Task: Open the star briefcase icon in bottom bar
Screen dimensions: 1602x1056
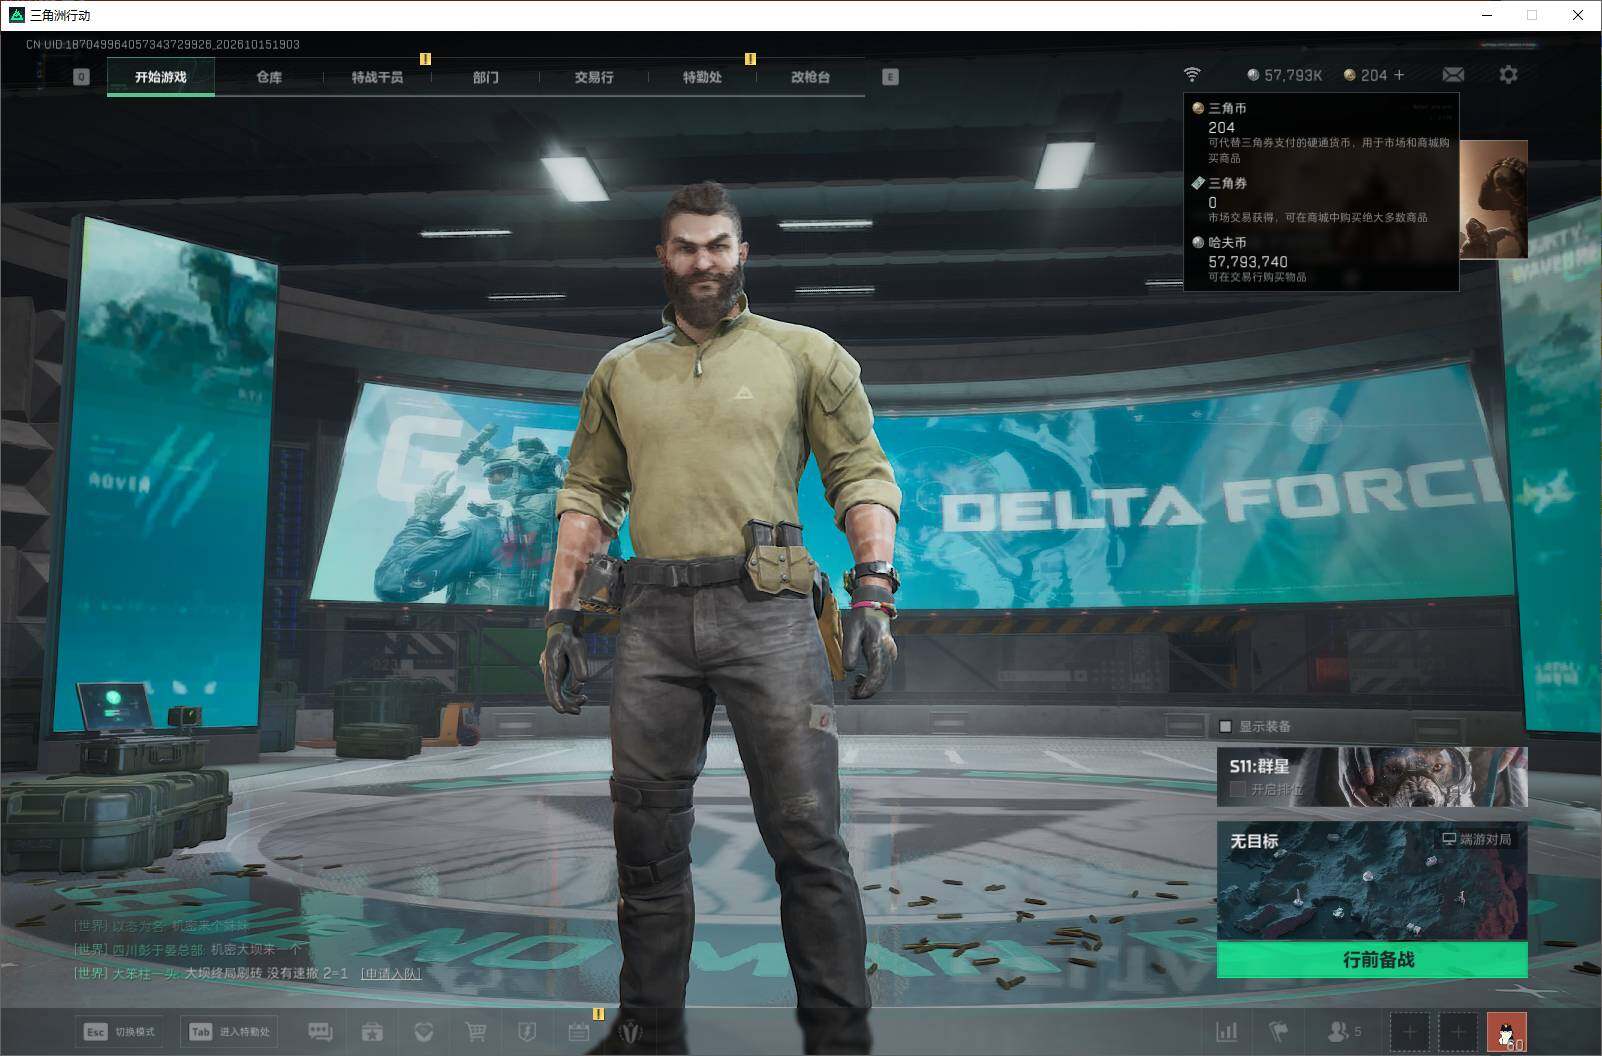Action: [372, 1031]
